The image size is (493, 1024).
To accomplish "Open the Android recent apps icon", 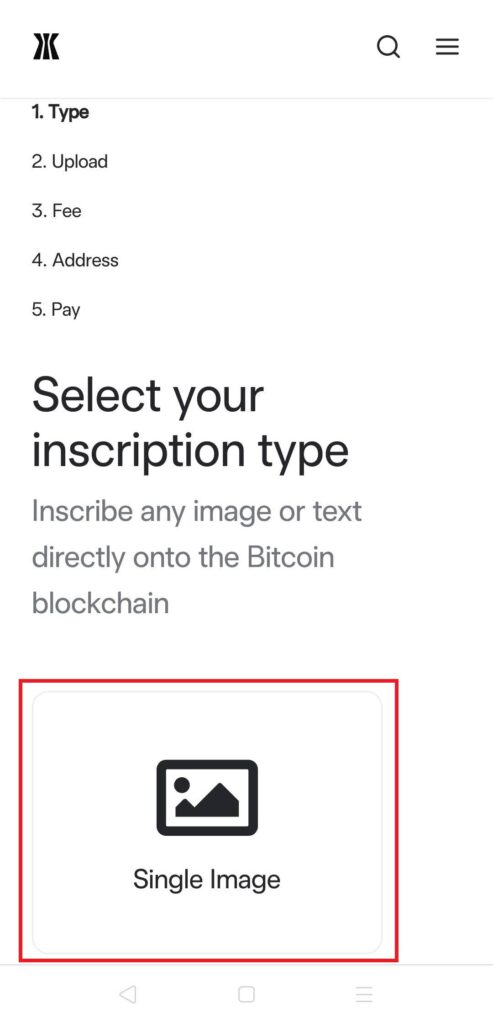I will pos(364,995).
